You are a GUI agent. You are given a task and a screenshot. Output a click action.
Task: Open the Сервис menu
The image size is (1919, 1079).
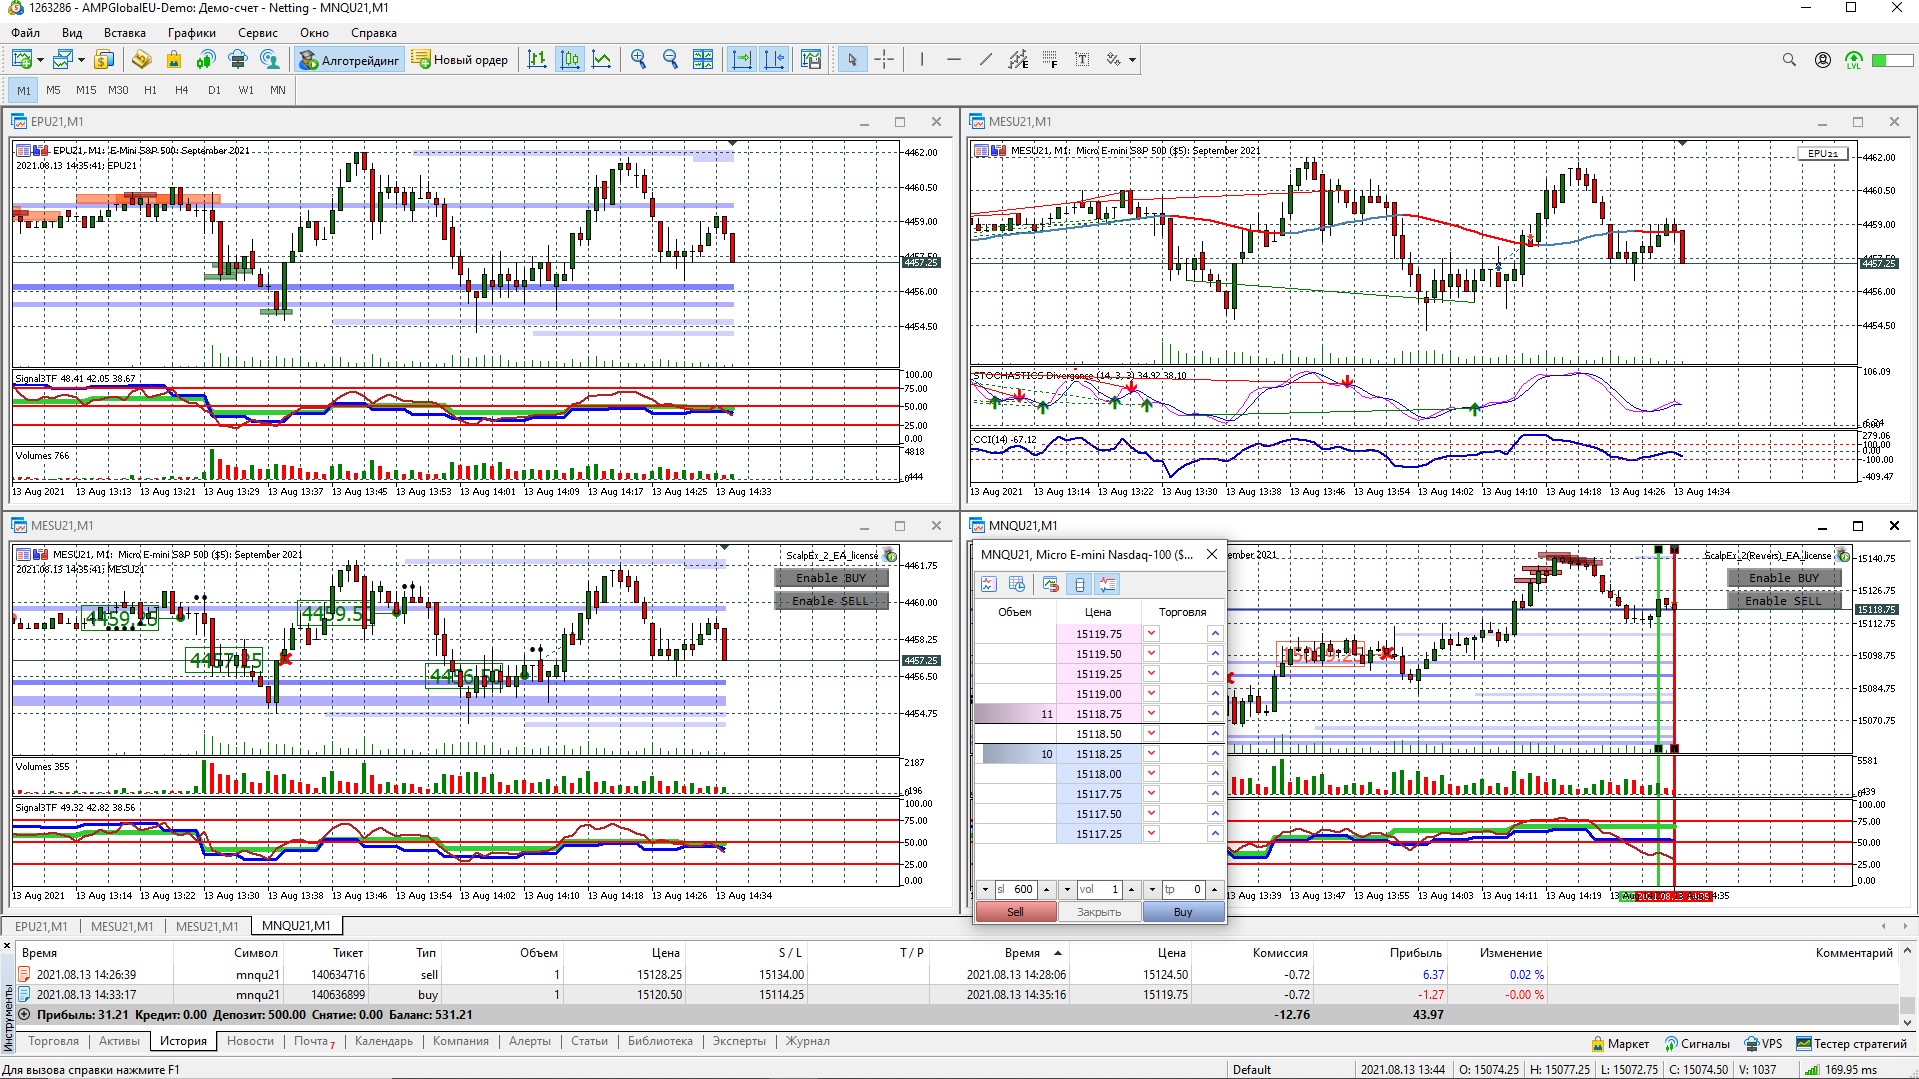[x=257, y=33]
